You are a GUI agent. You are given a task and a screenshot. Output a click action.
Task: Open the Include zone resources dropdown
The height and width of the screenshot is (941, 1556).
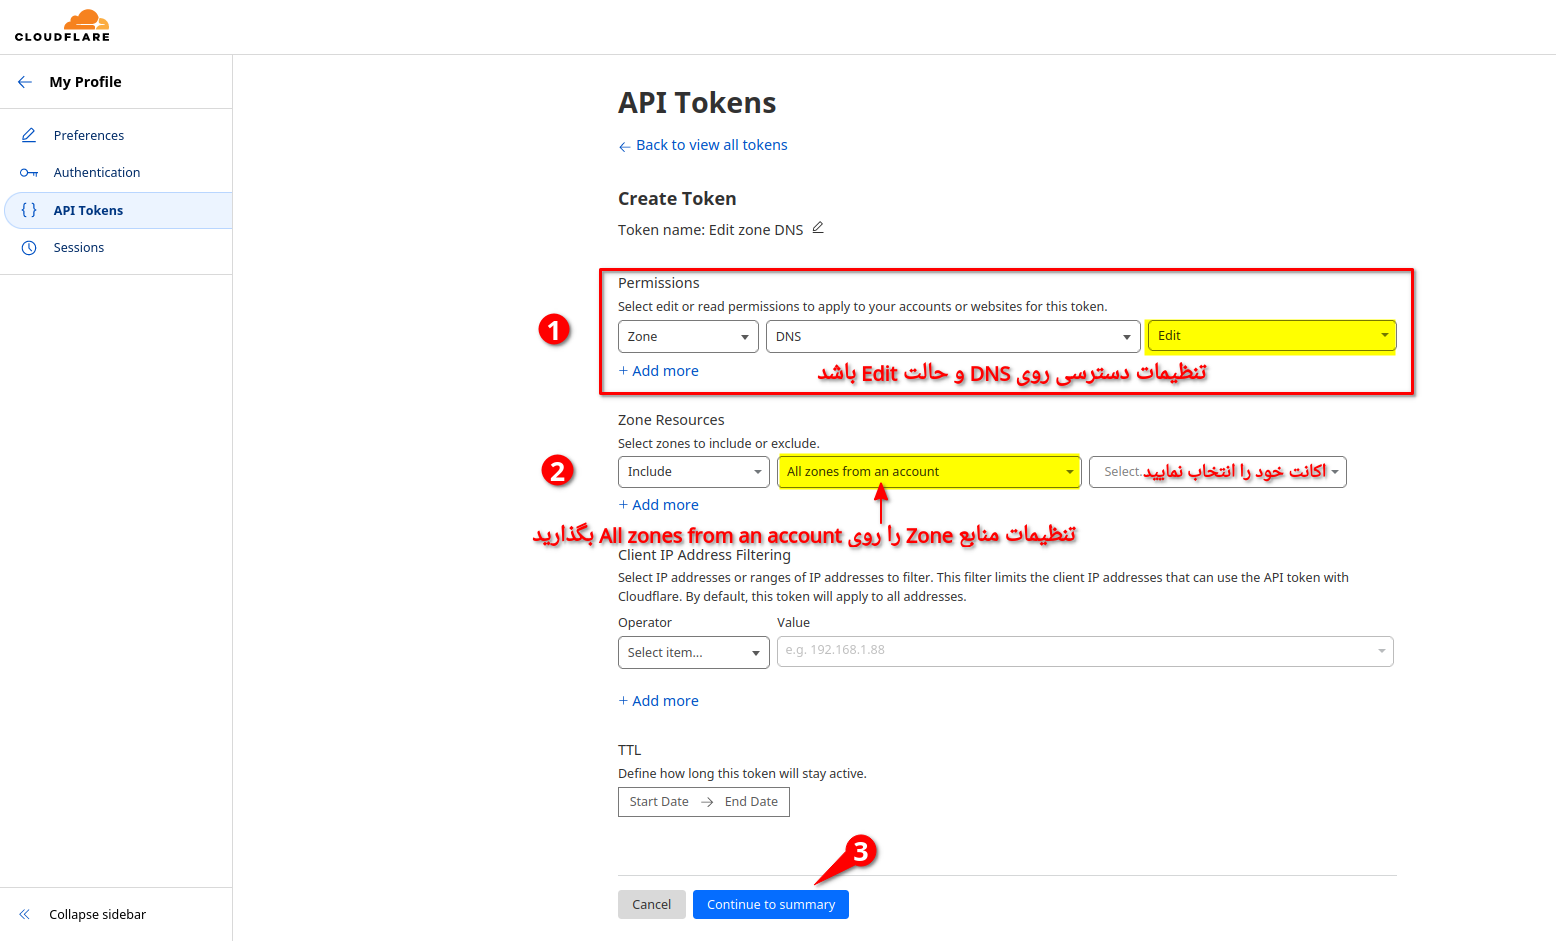pos(694,472)
